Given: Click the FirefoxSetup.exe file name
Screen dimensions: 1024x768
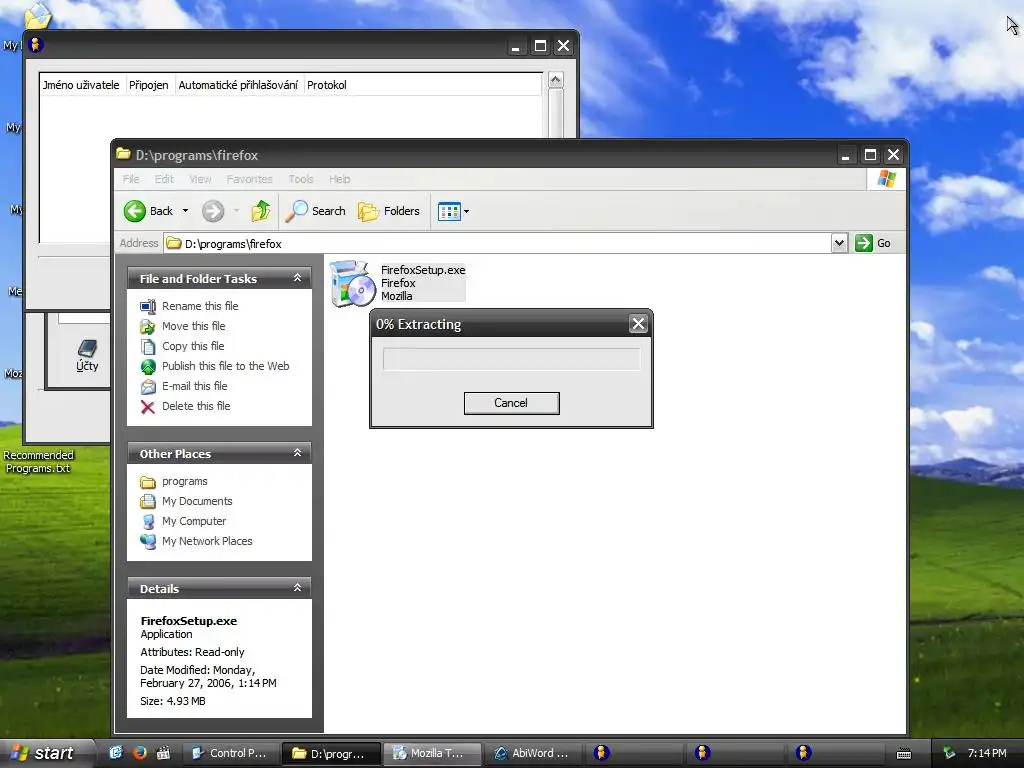Looking at the screenshot, I should click(423, 270).
